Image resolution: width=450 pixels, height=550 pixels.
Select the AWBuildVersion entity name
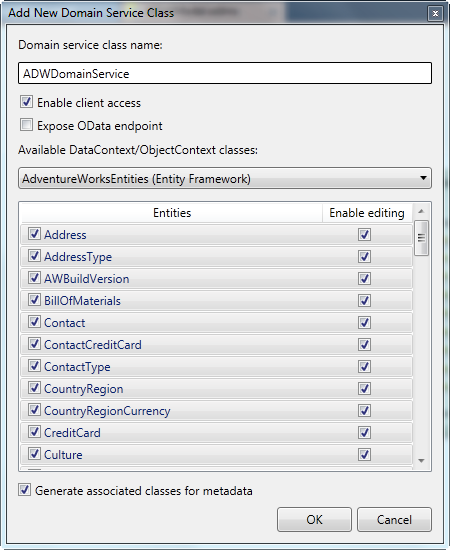tap(87, 279)
